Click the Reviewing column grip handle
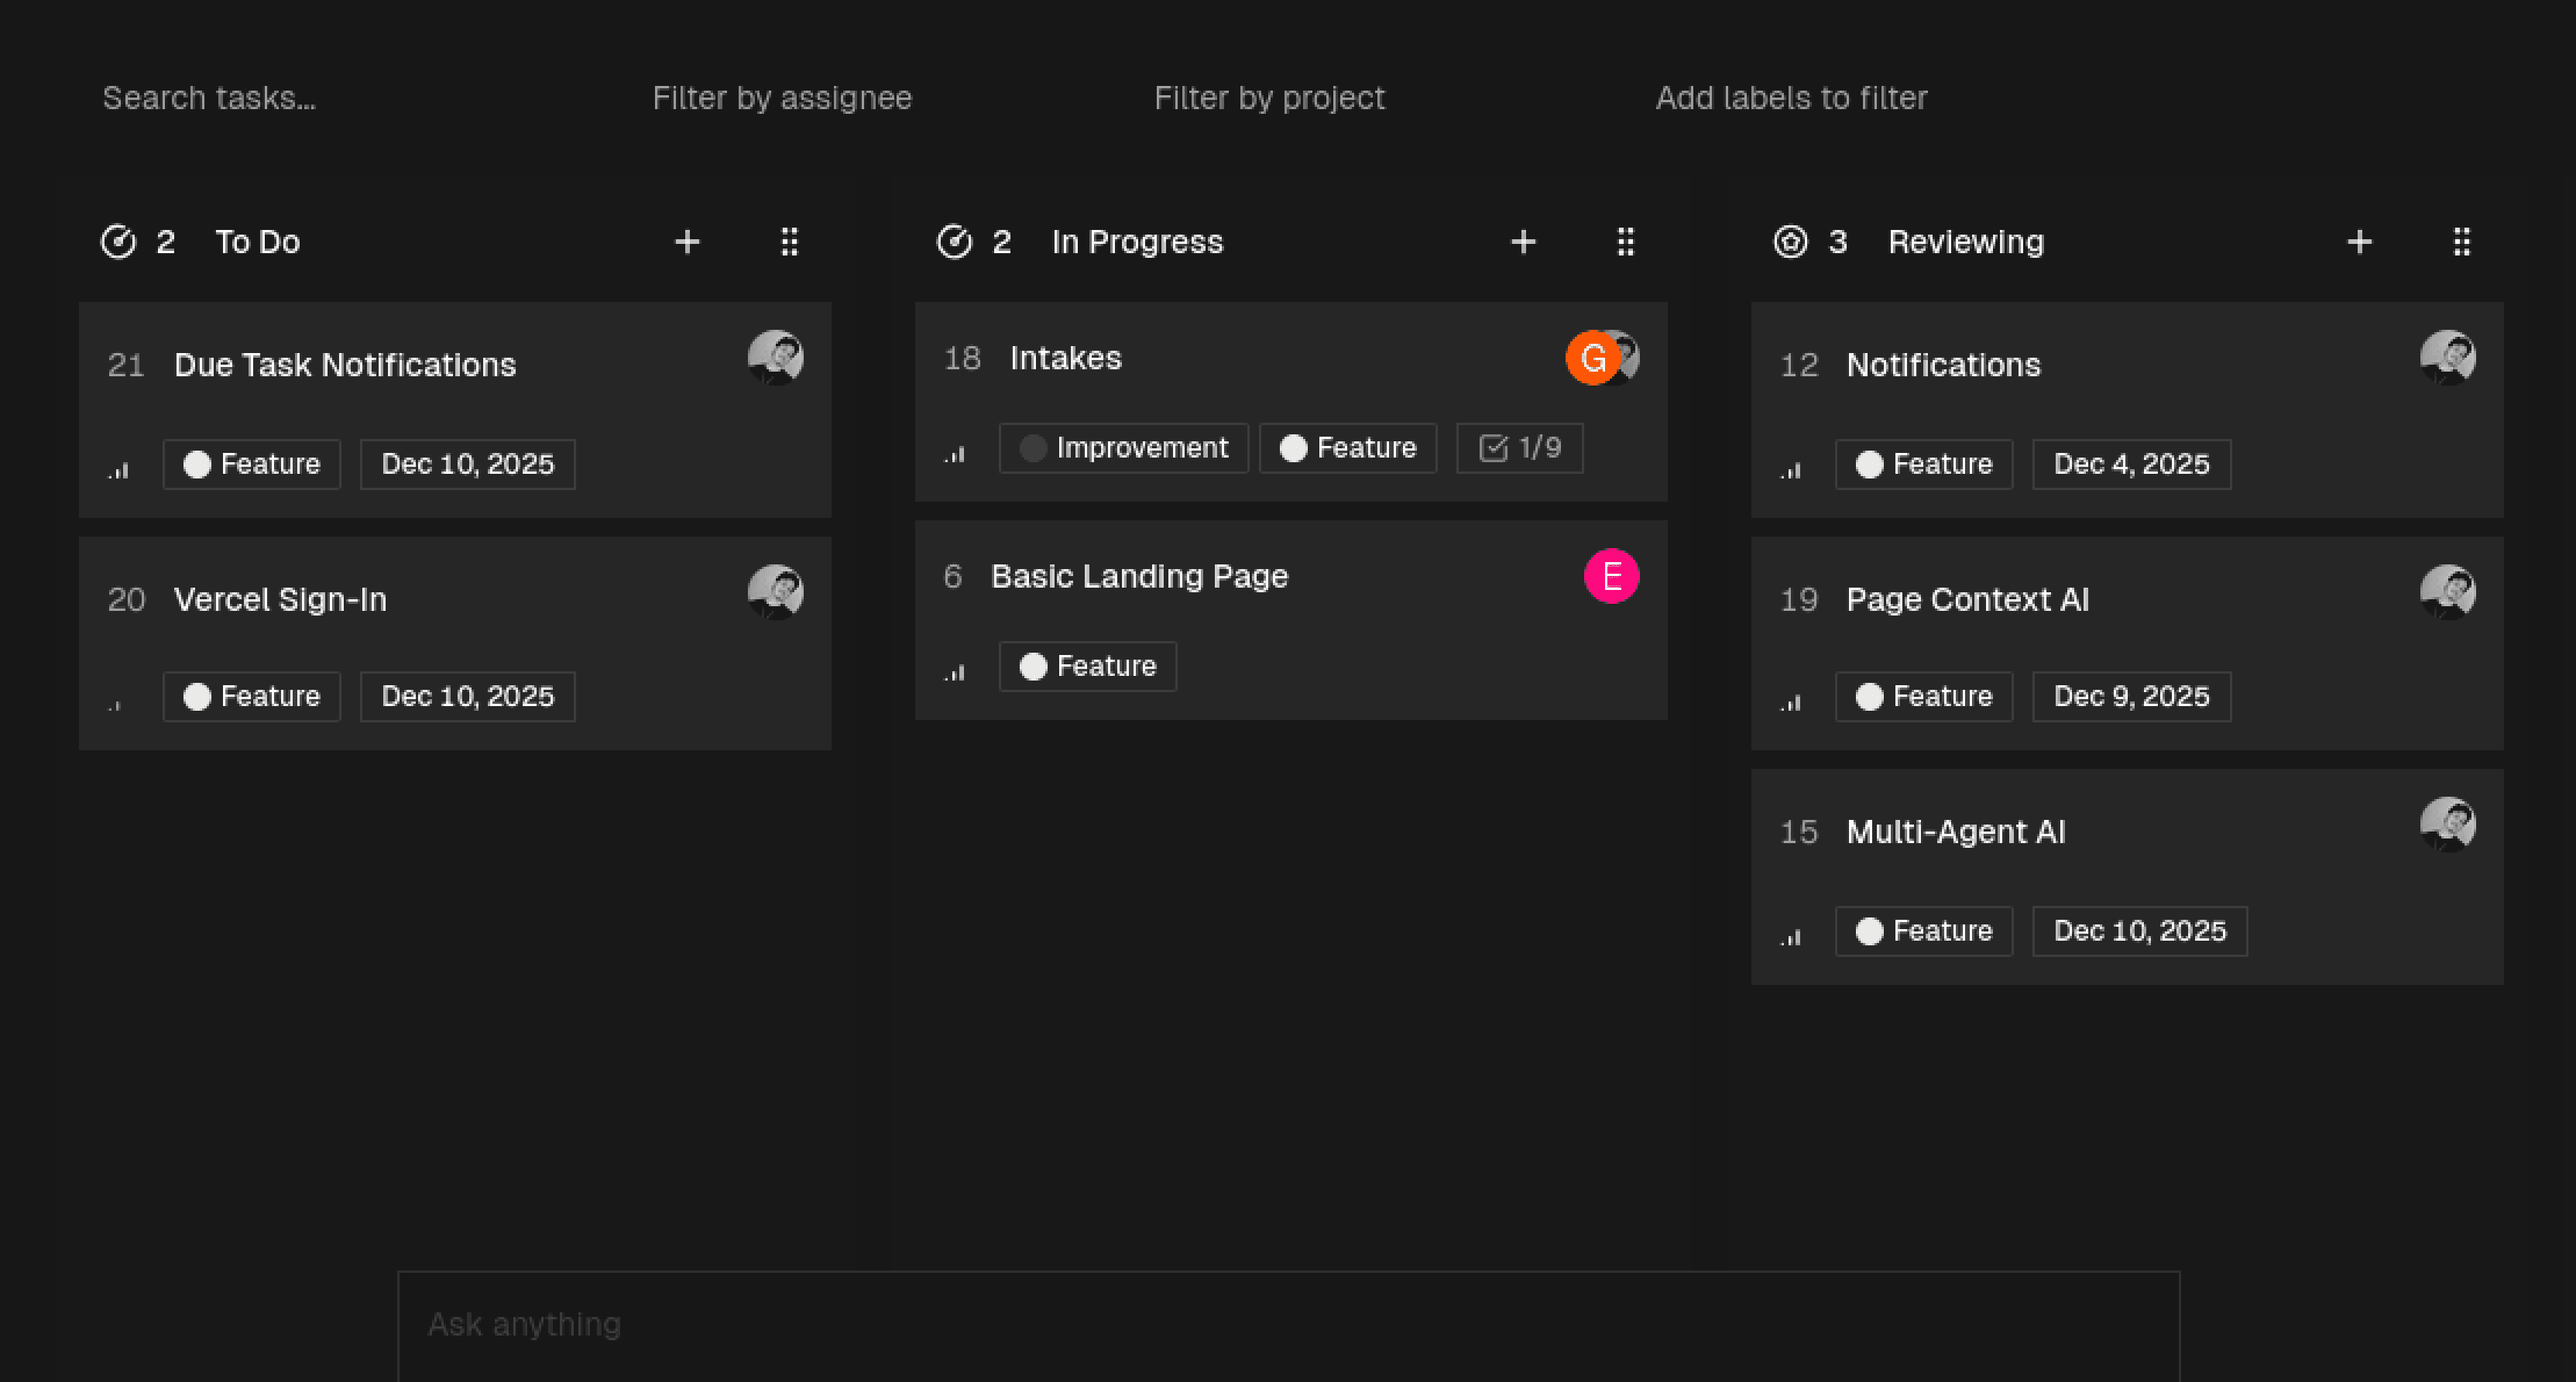The height and width of the screenshot is (1382, 2576). [x=2461, y=242]
